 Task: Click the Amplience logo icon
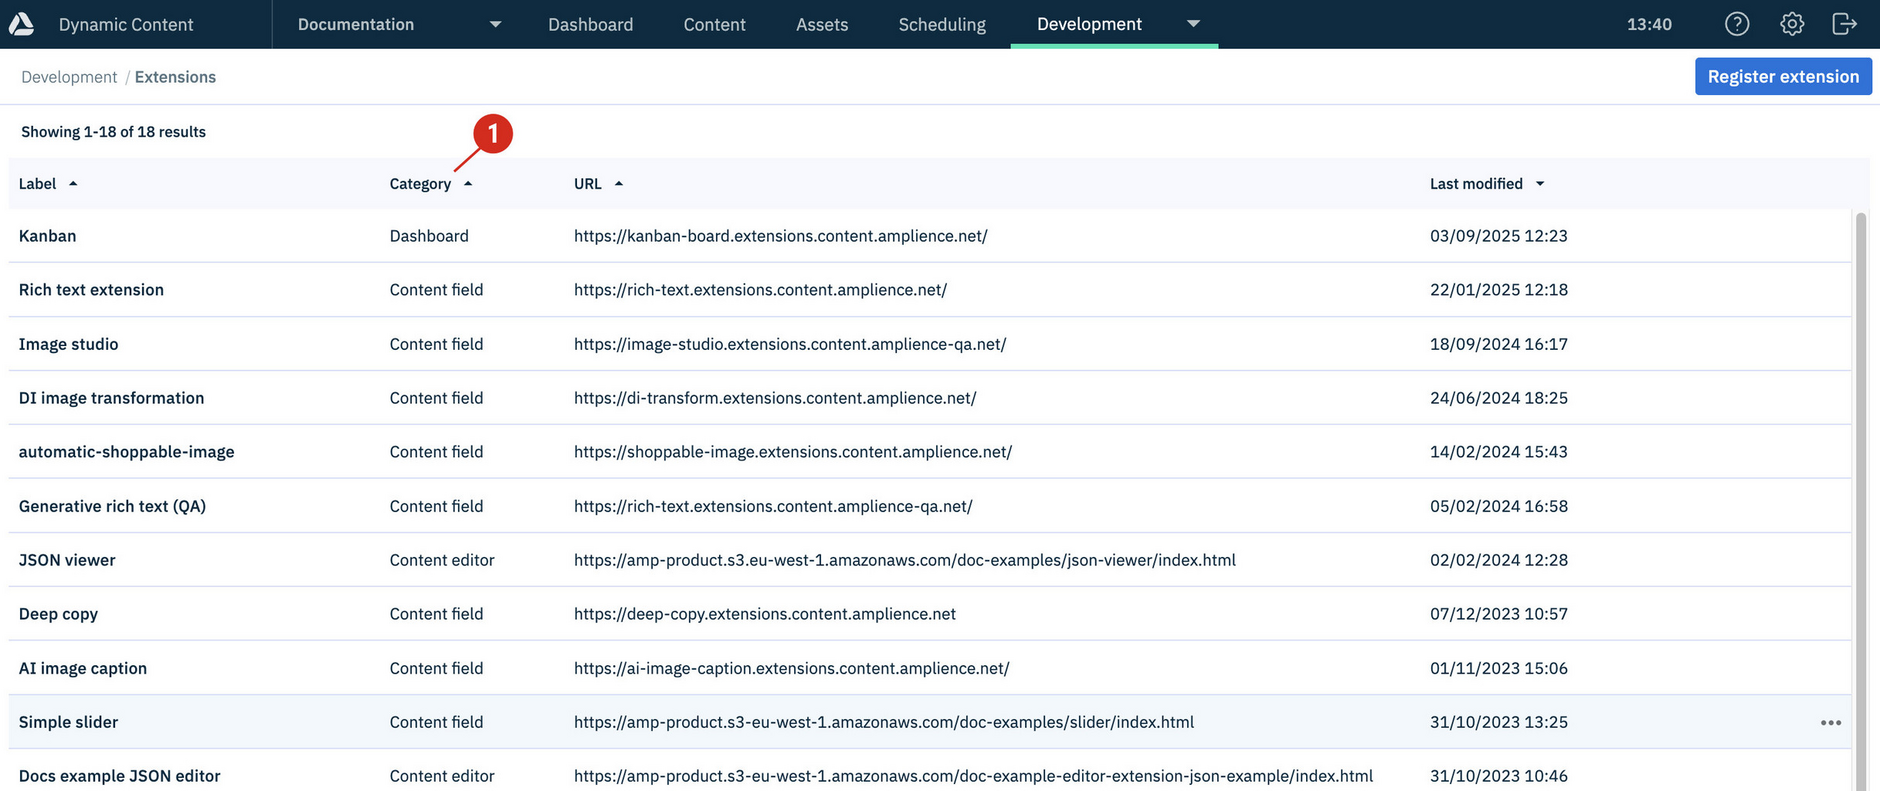(x=21, y=24)
